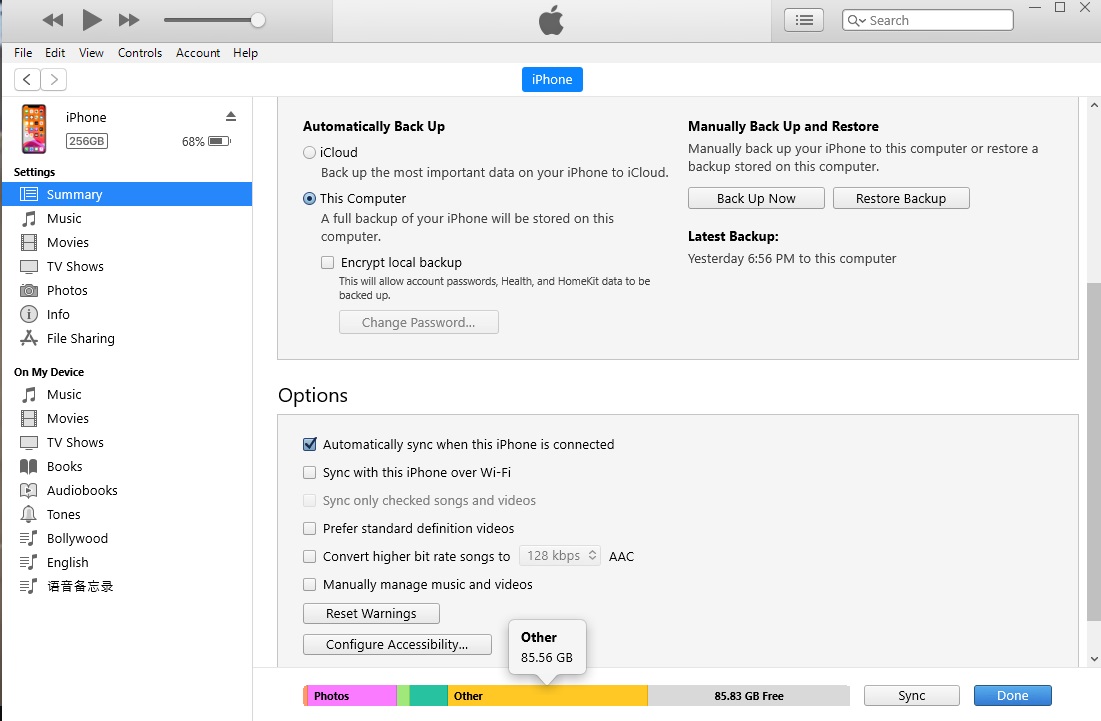Click the Sync button

tap(911, 696)
